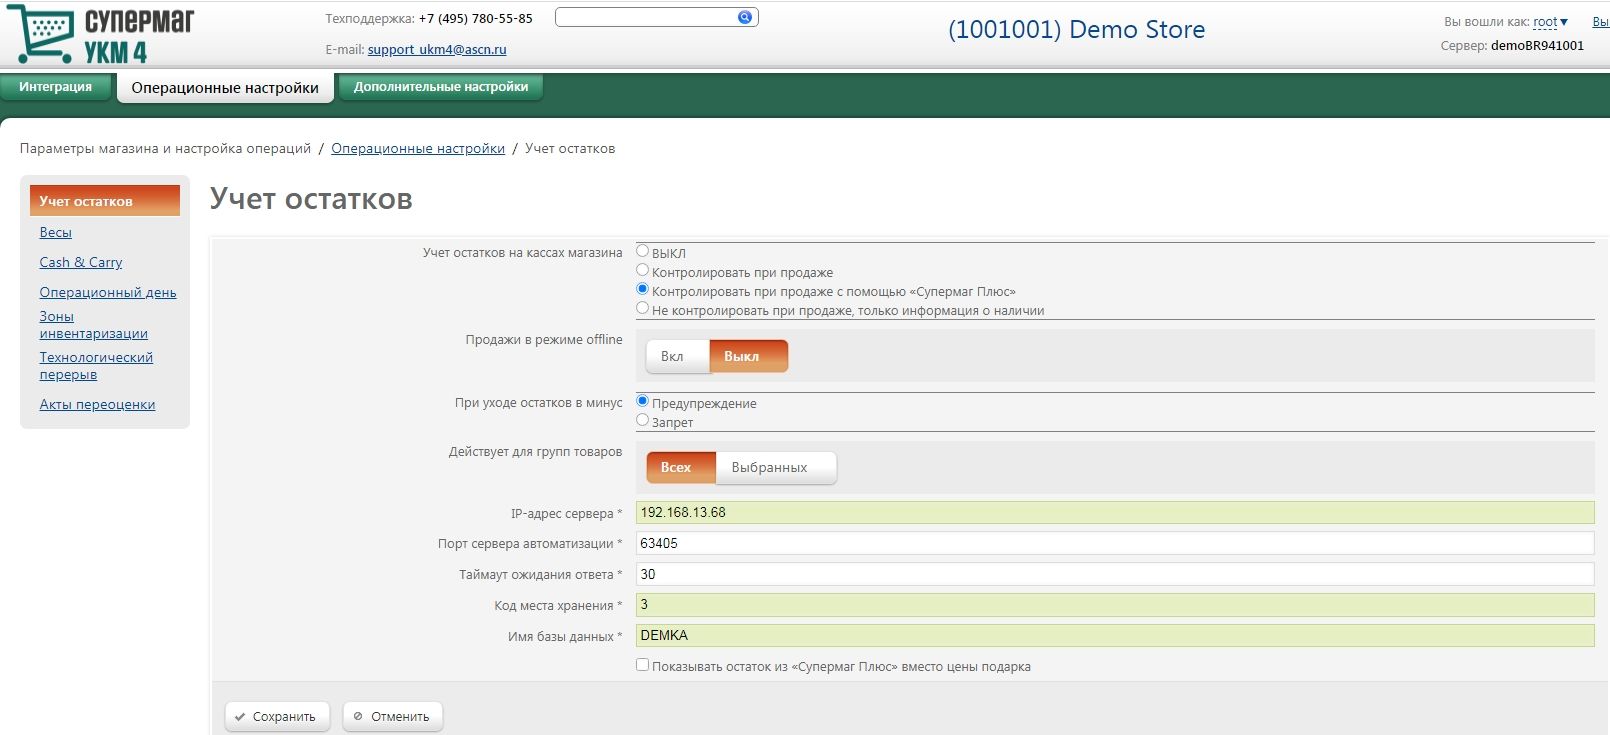This screenshot has width=1610, height=735.
Task: Select Учет остатков in sidebar
Action: 105,201
